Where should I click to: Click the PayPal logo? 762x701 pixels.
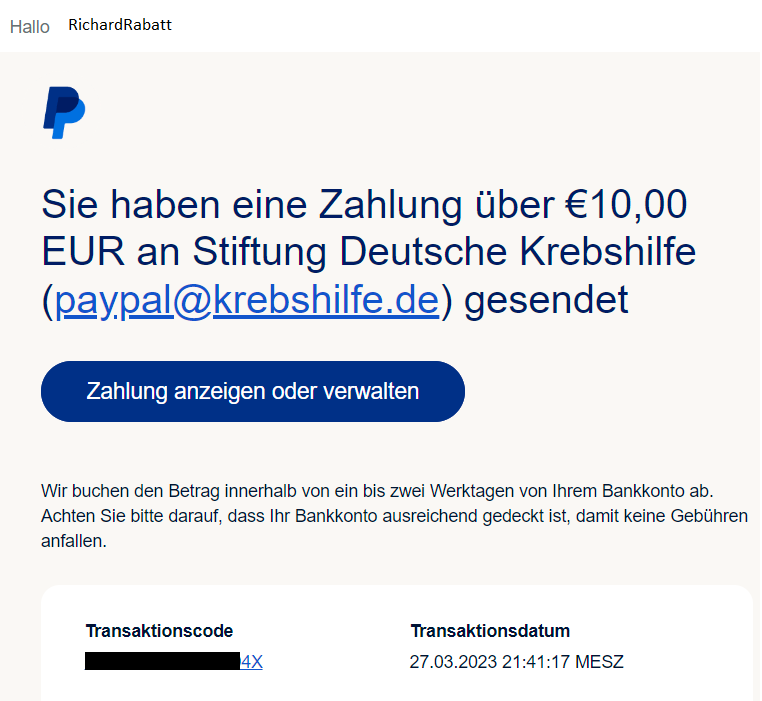click(64, 112)
